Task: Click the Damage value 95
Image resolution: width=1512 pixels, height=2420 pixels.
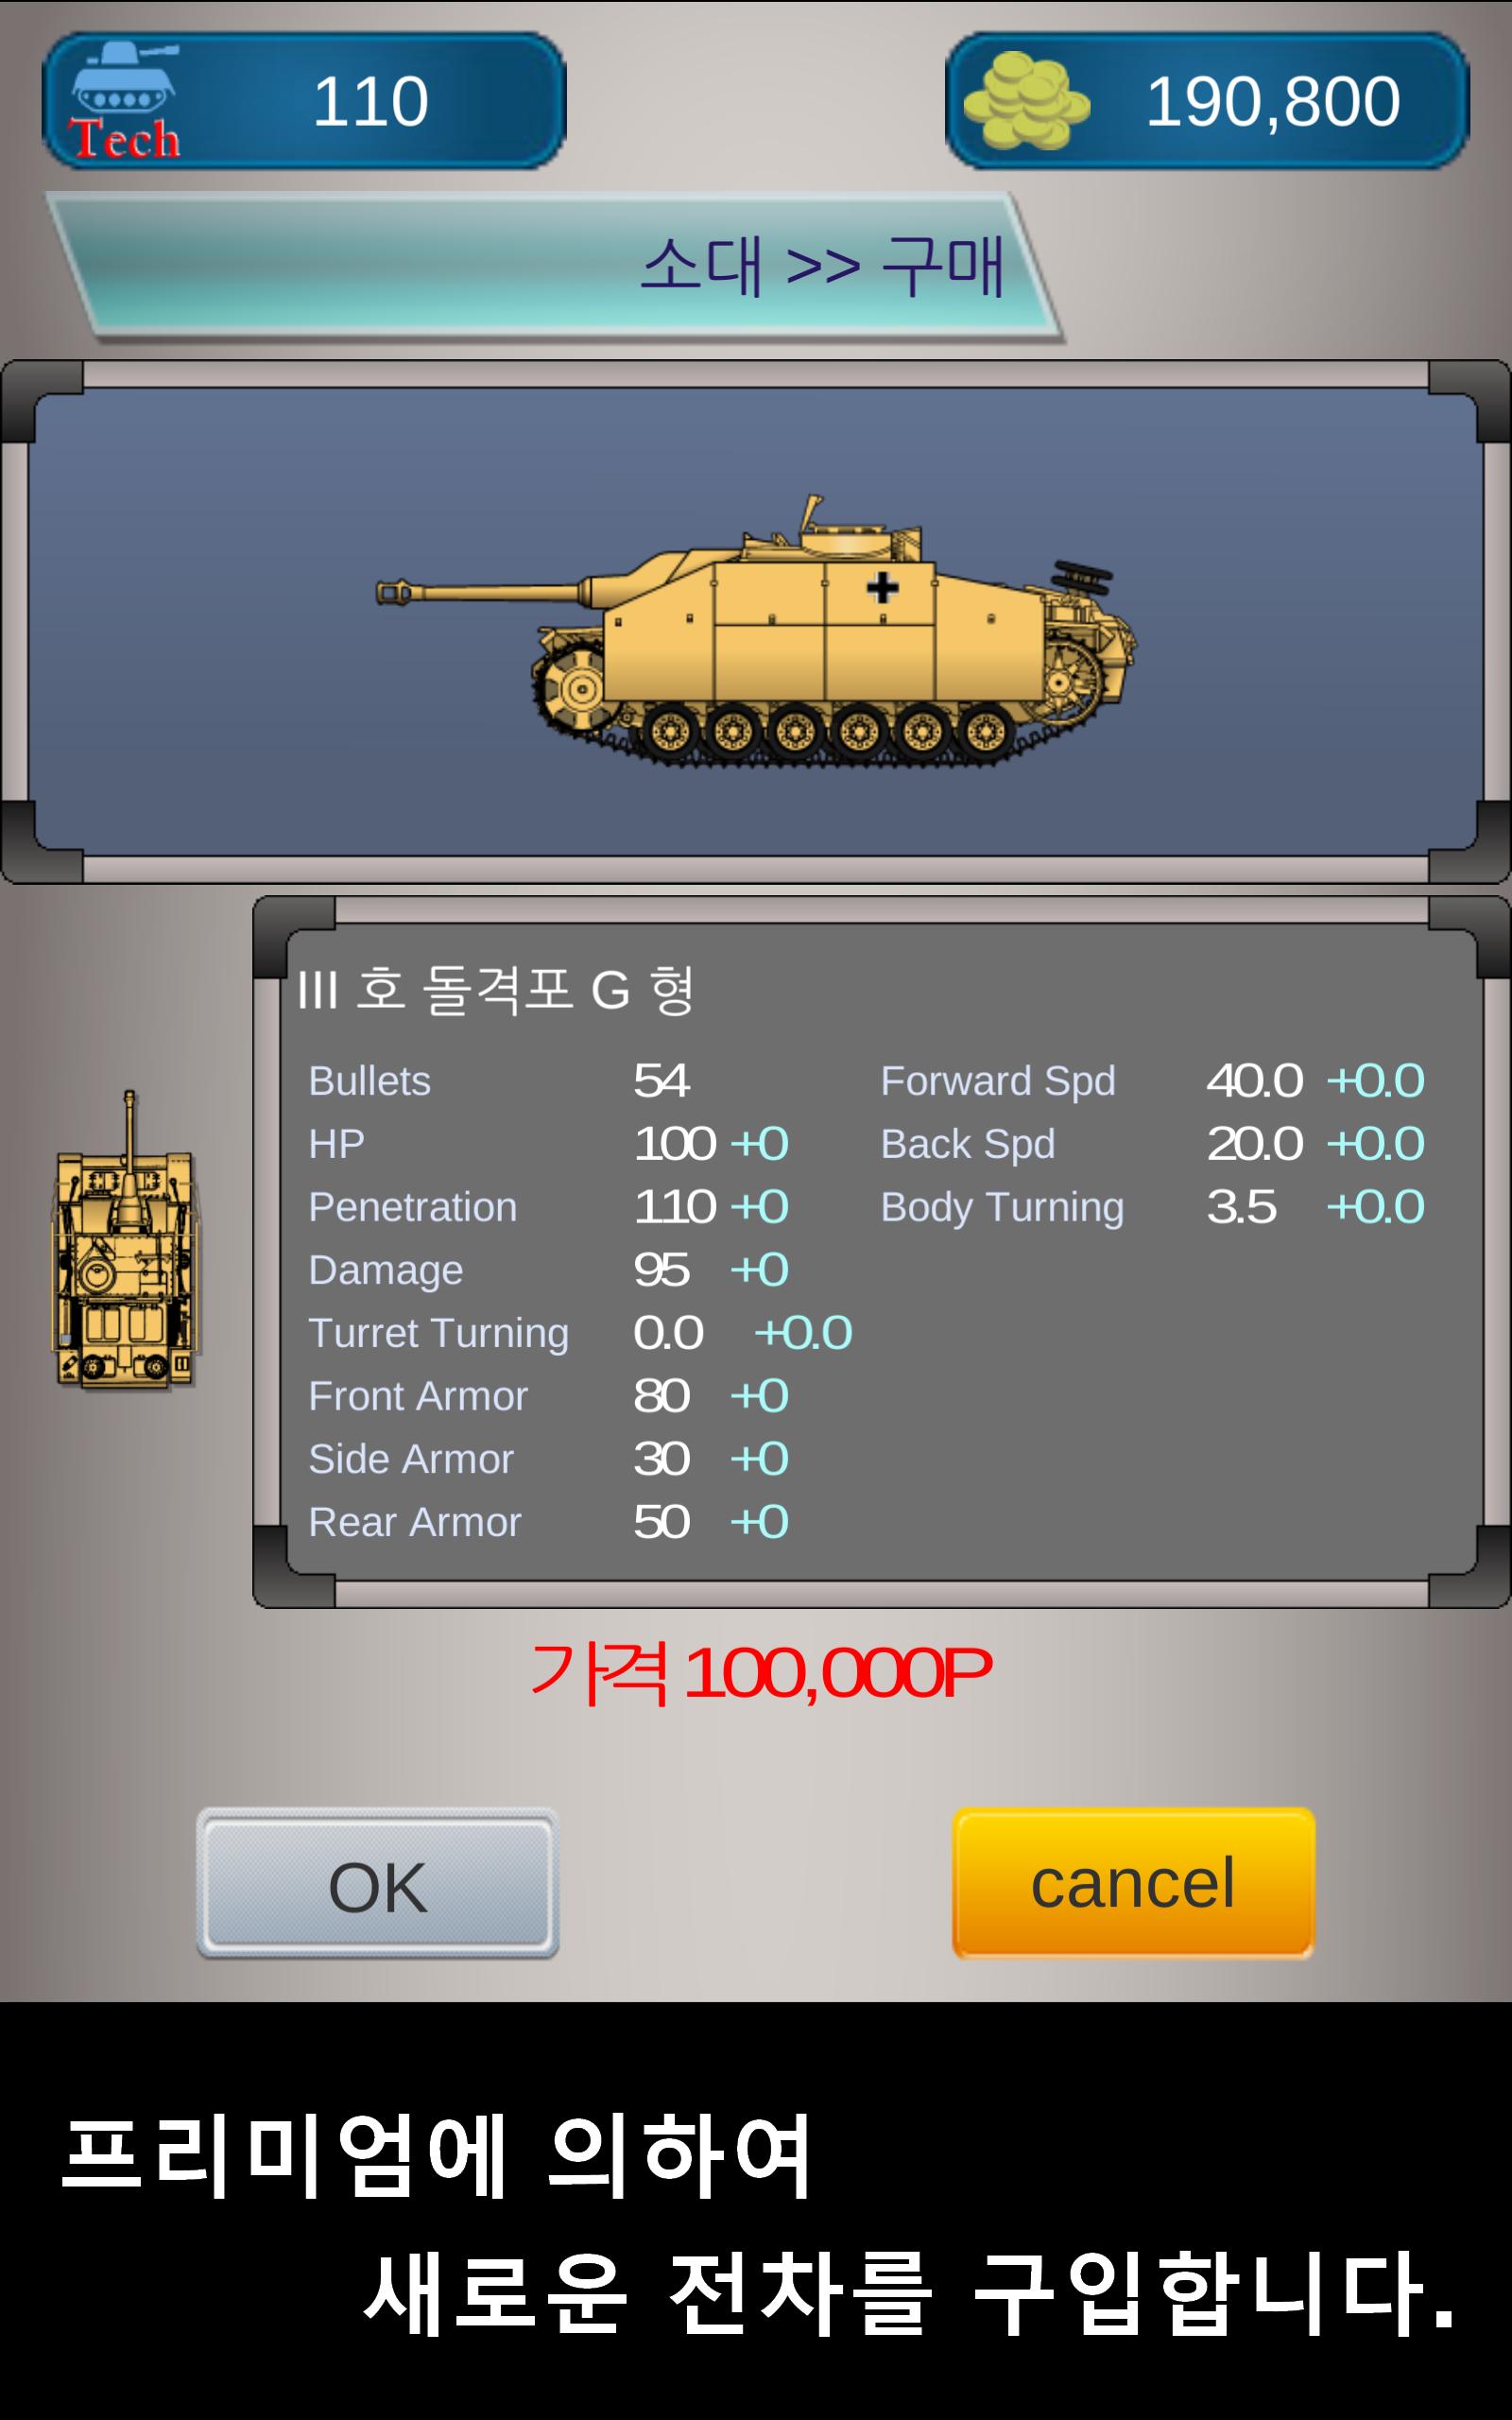Action: [x=661, y=1270]
